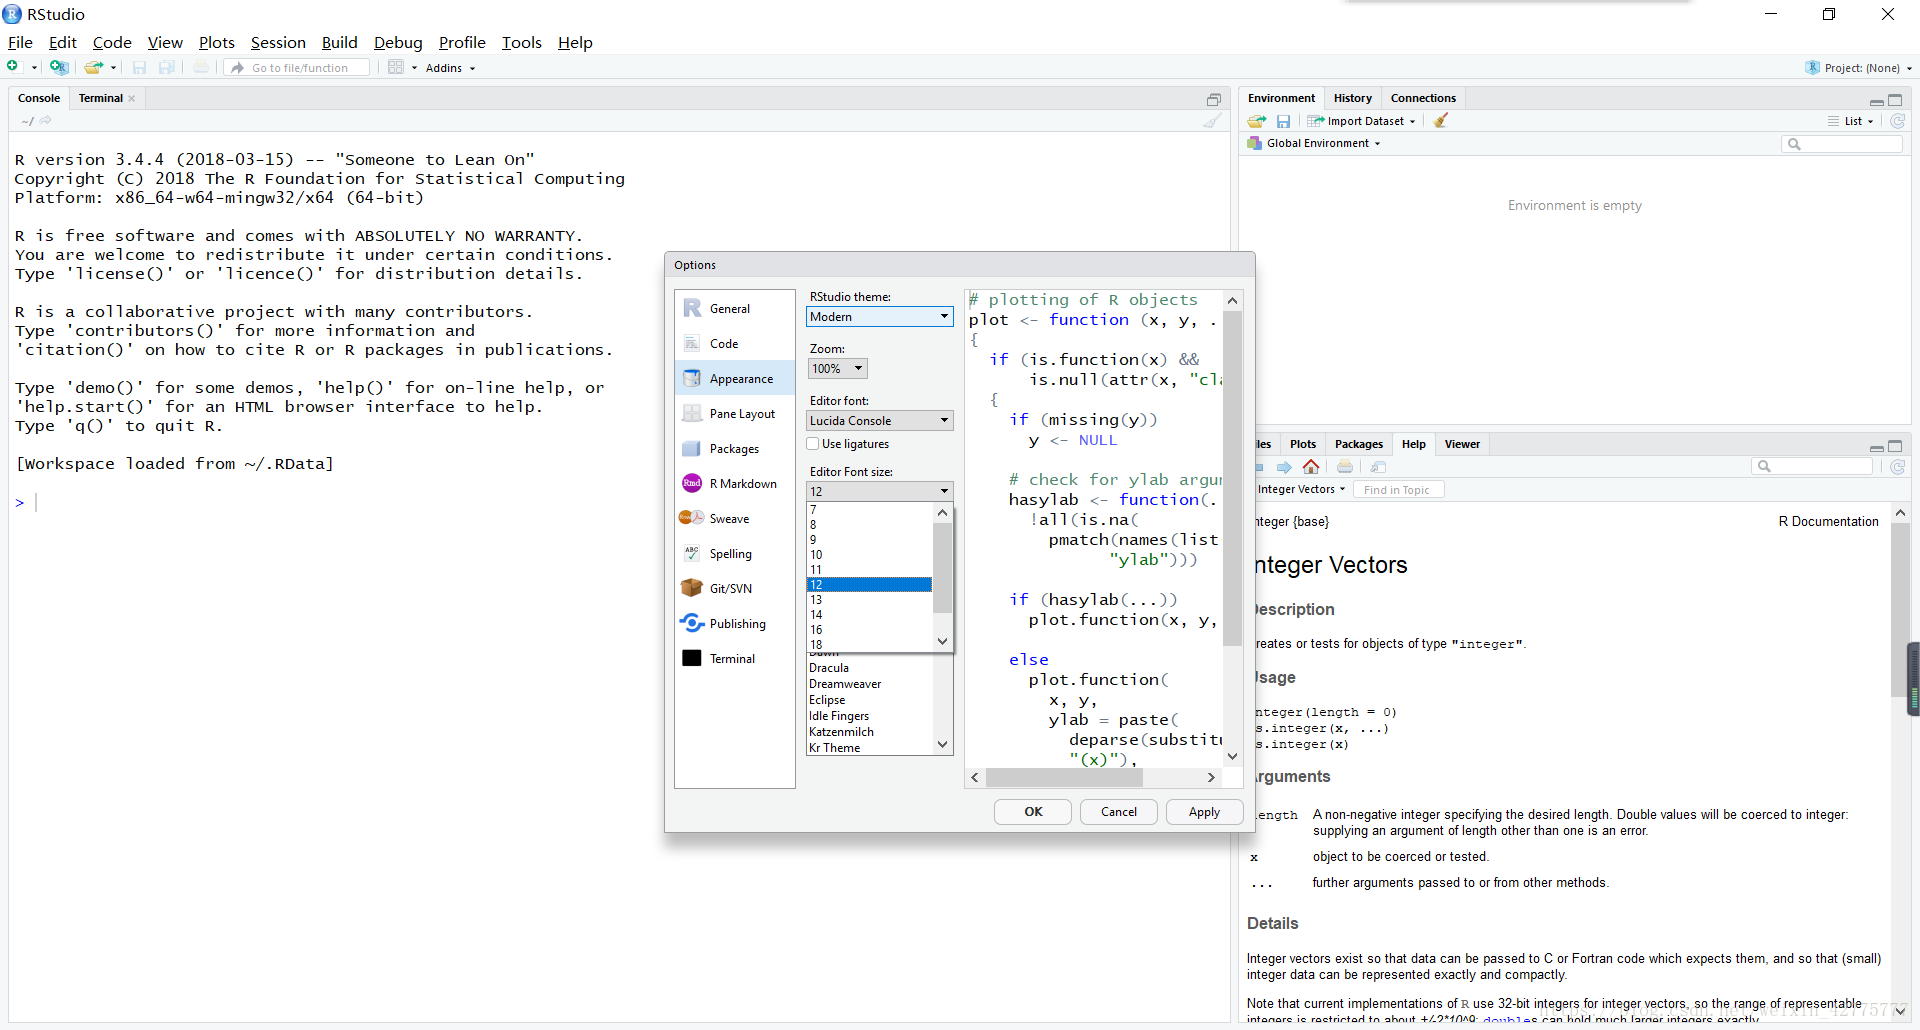Switch to the Viewer tab

1462,444
